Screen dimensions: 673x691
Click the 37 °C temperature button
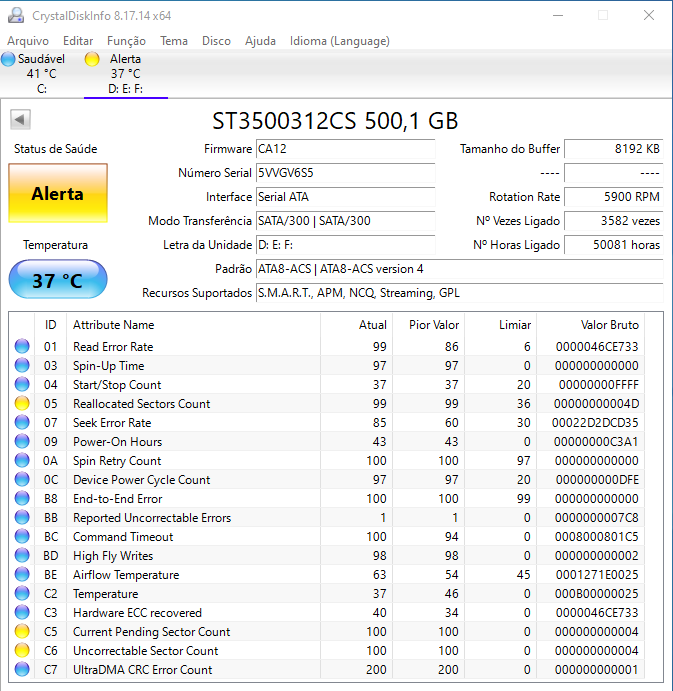tap(58, 279)
